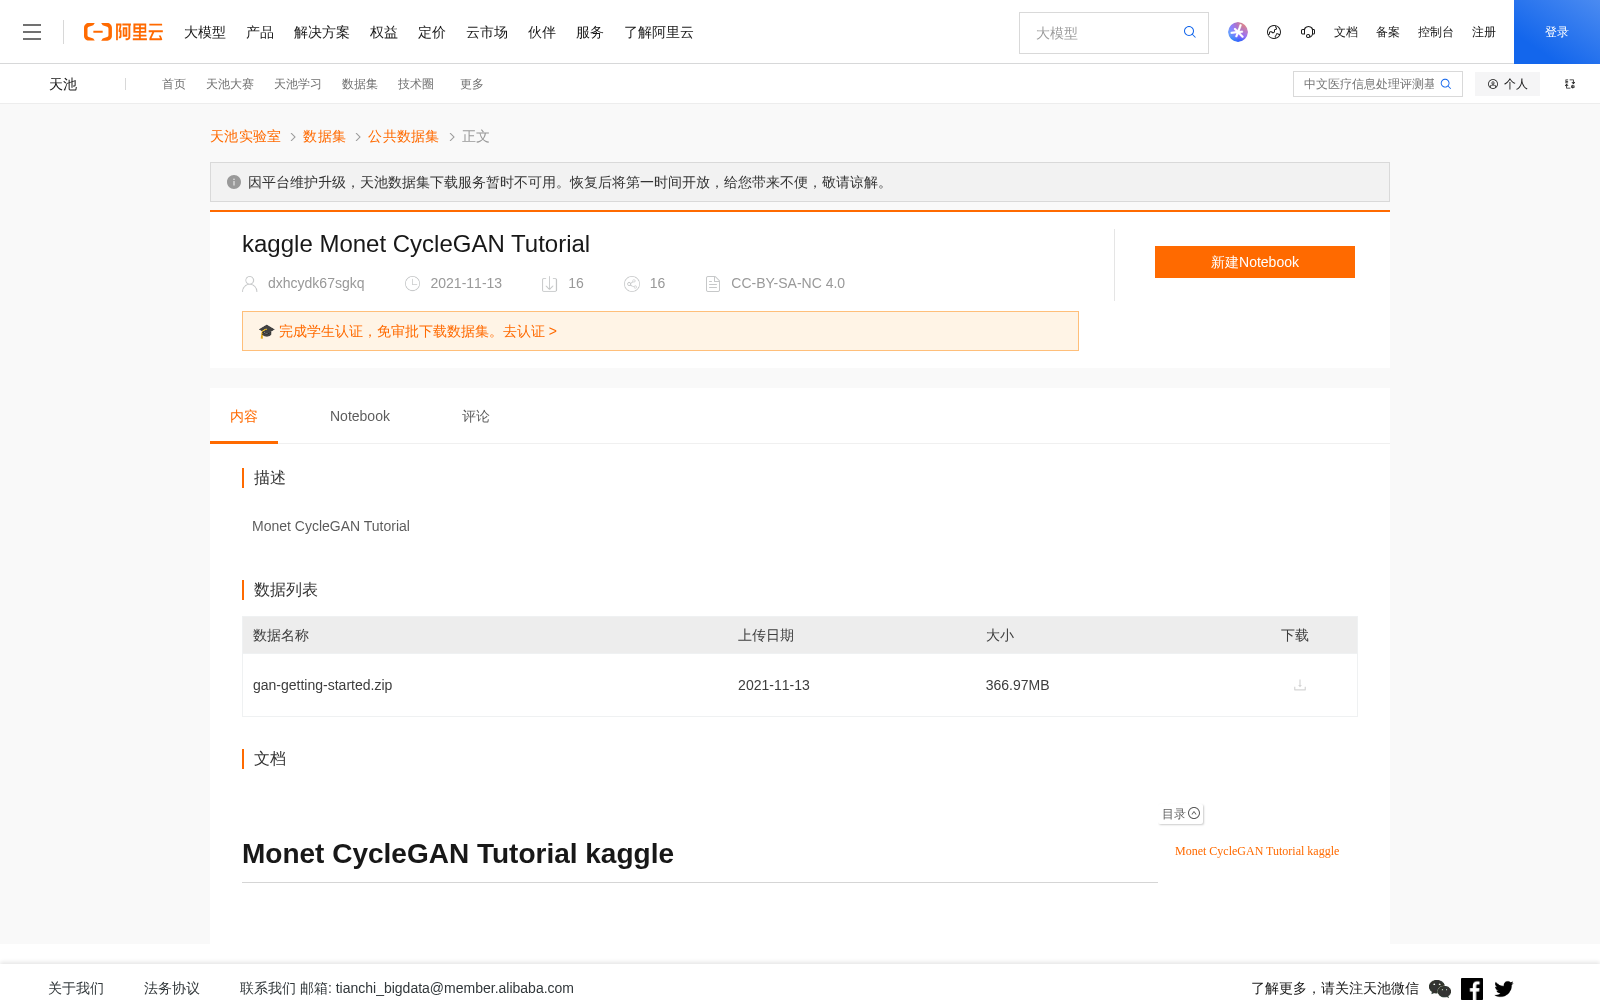Open the AI assistant round icon

(1238, 32)
